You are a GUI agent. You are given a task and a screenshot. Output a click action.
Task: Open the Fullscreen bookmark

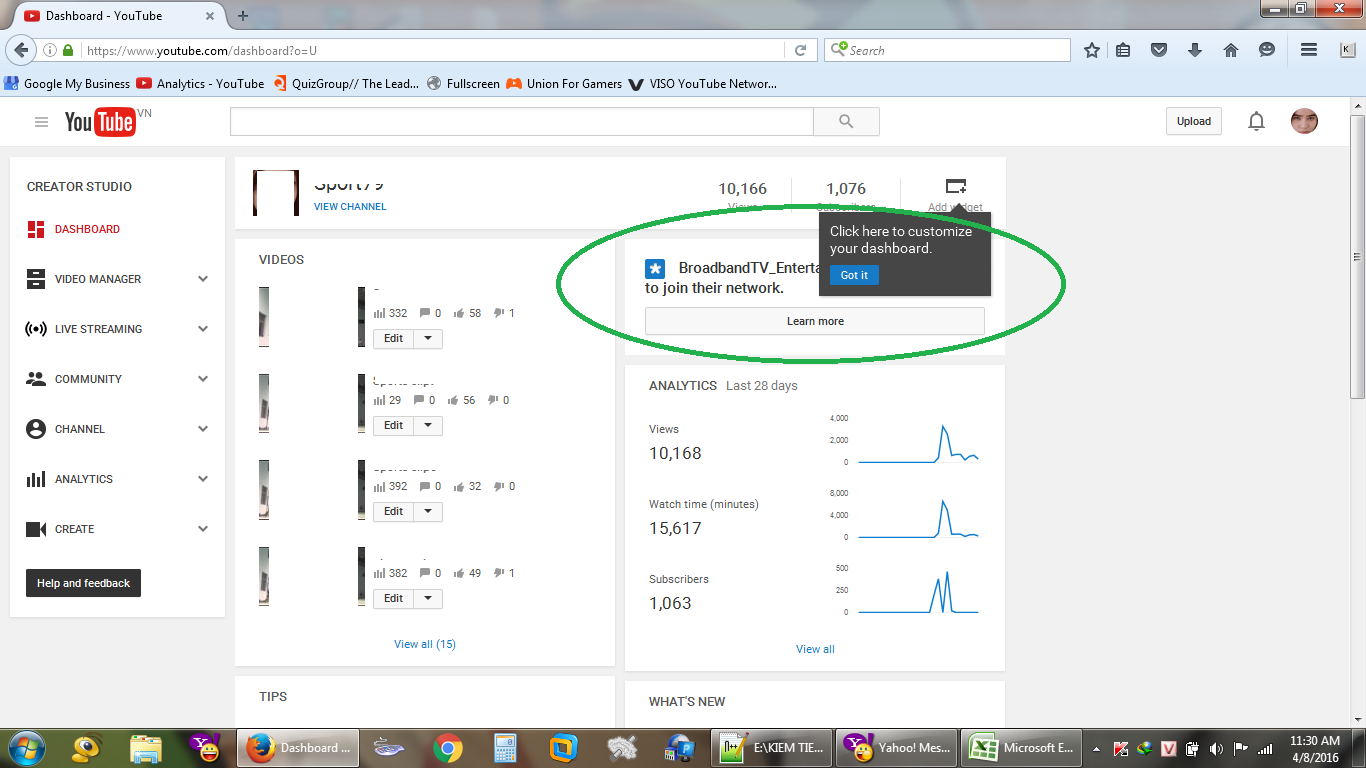coord(463,84)
